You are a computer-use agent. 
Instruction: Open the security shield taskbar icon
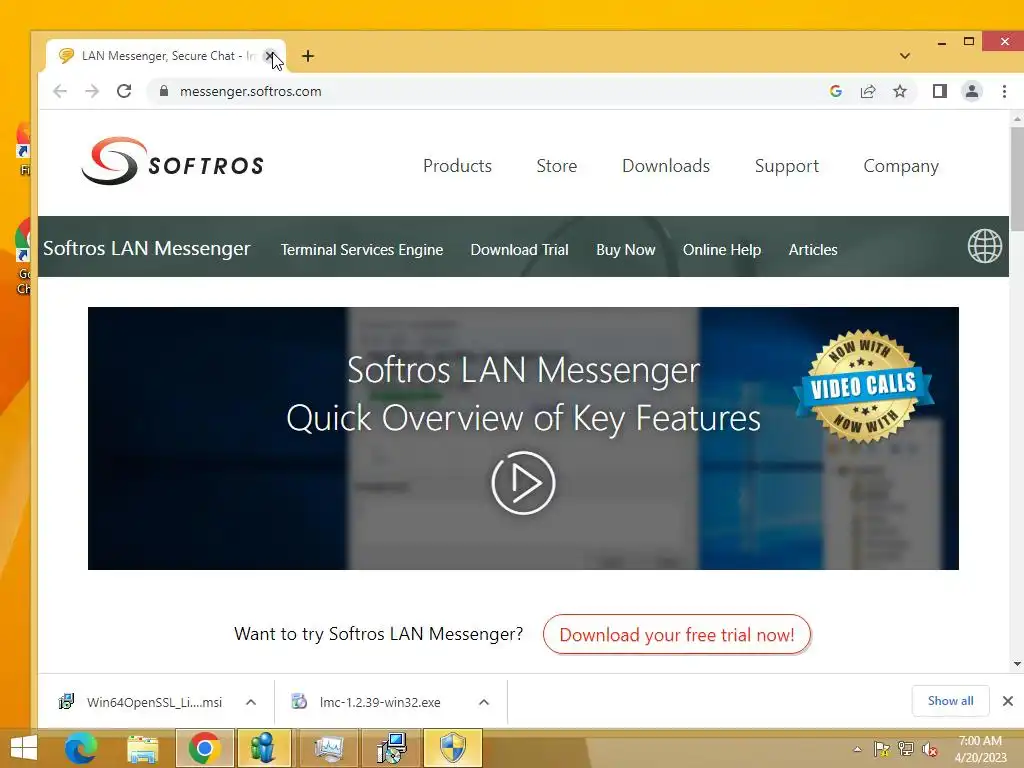pyautogui.click(x=453, y=748)
